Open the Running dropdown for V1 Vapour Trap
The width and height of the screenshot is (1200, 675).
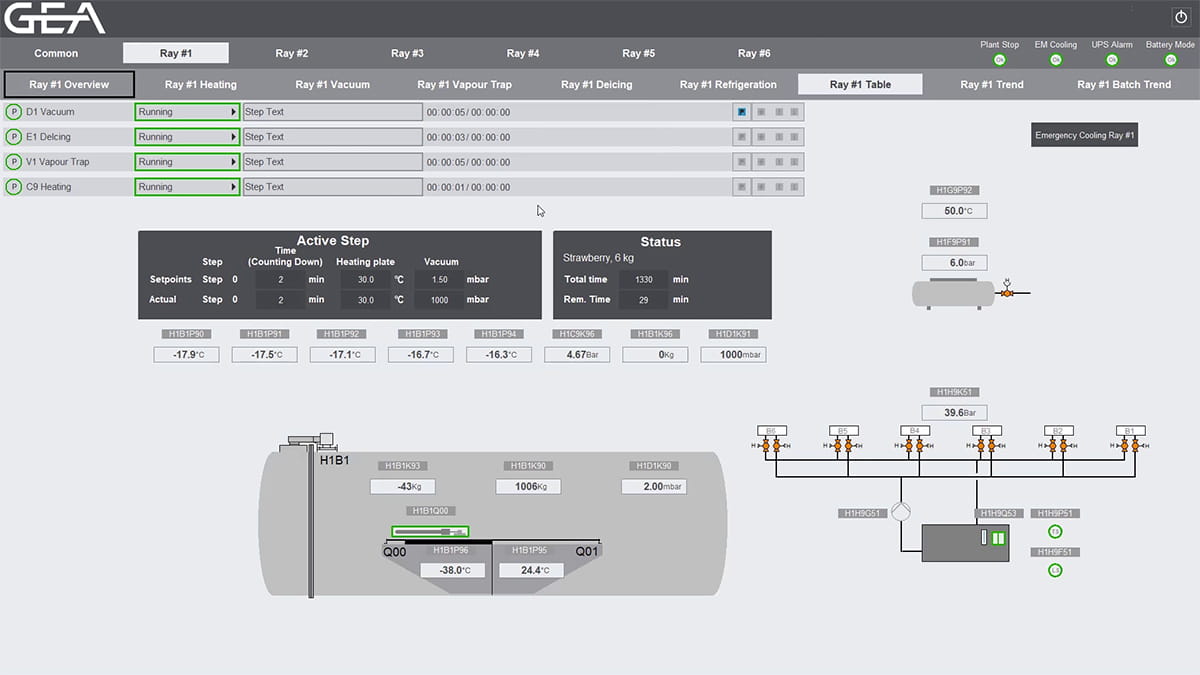click(x=187, y=162)
